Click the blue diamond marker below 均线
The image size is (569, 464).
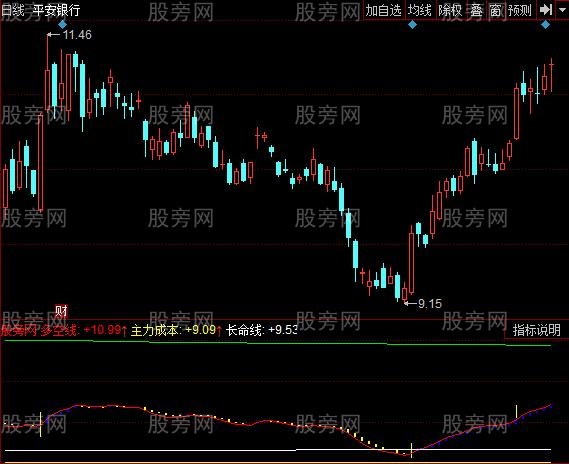pyautogui.click(x=412, y=24)
